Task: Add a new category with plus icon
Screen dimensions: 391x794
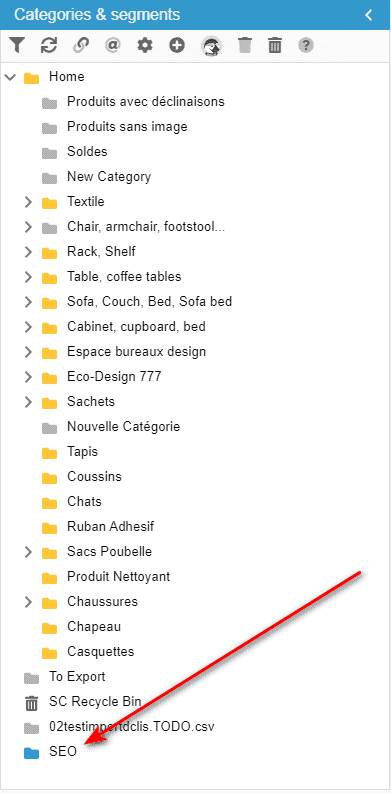Action: tap(176, 46)
